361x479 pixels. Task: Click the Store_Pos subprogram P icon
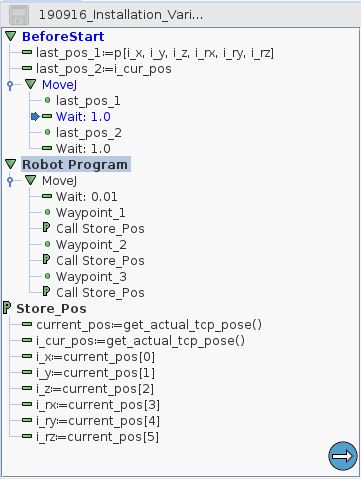[7, 308]
